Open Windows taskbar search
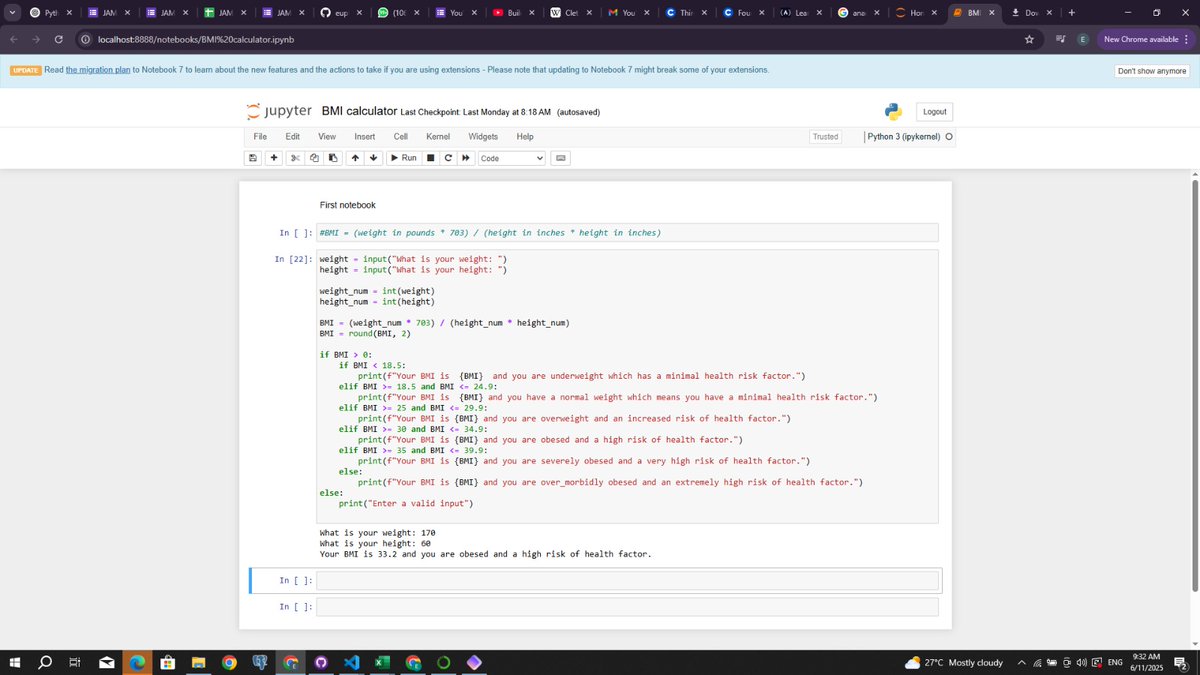The image size is (1200, 675). 46,662
